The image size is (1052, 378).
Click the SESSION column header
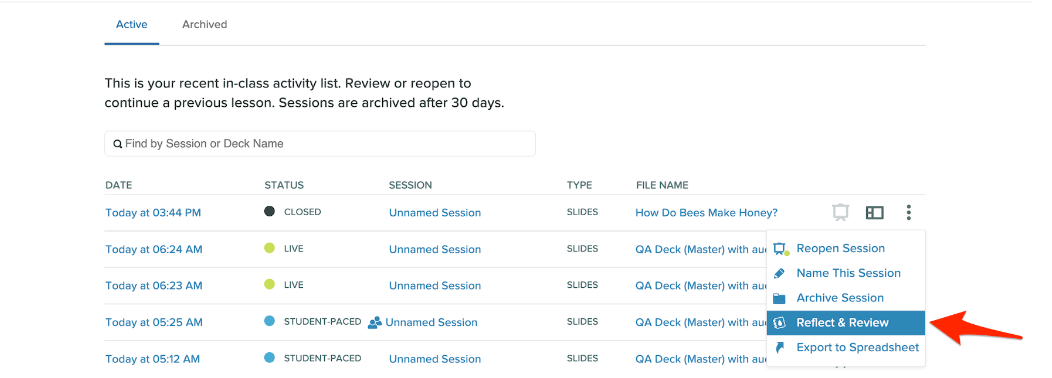(411, 185)
